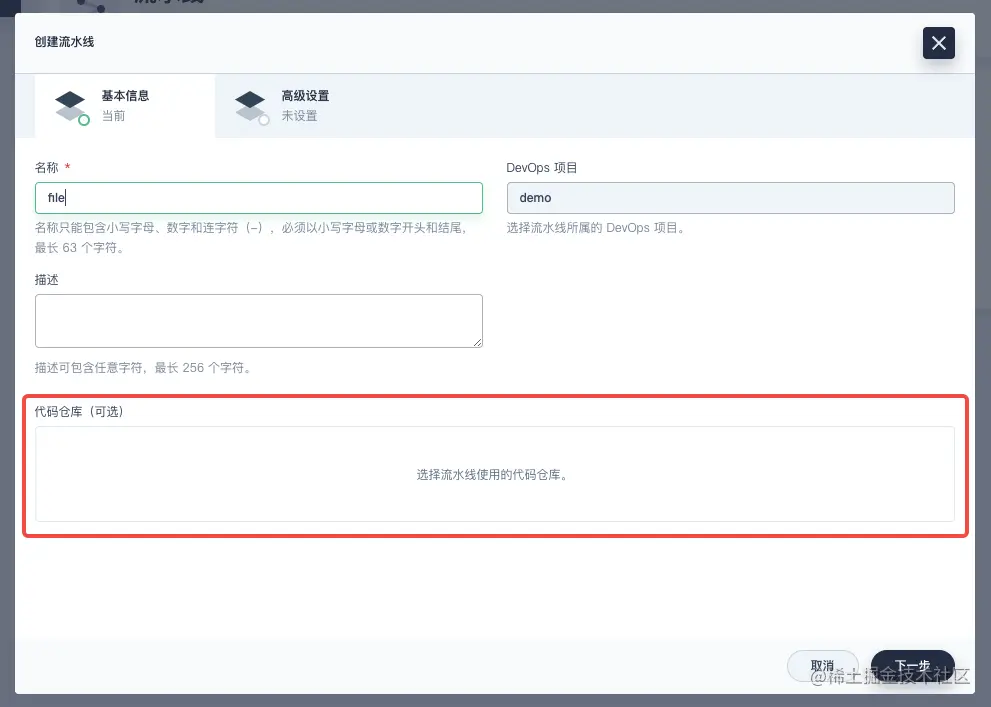Click the 当前 status under 基本信息
This screenshot has height=707, width=991.
[x=114, y=116]
